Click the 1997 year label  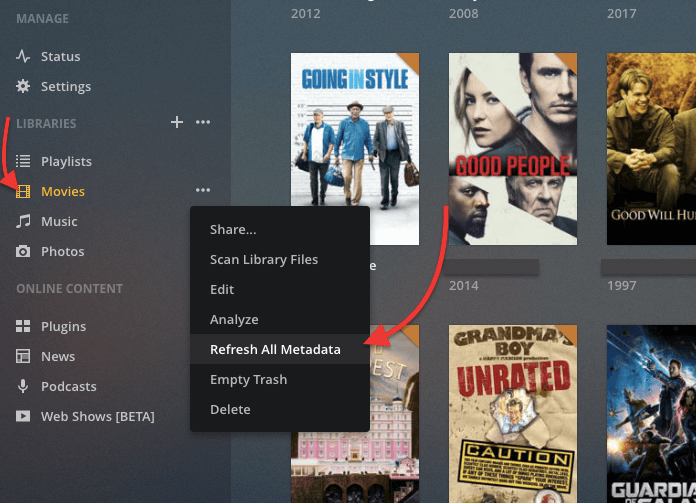(621, 285)
